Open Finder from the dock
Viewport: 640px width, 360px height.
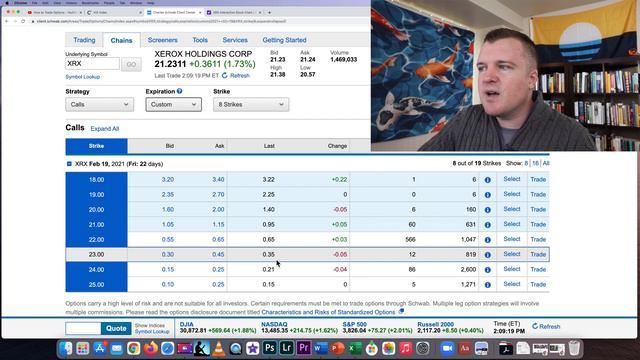point(66,348)
